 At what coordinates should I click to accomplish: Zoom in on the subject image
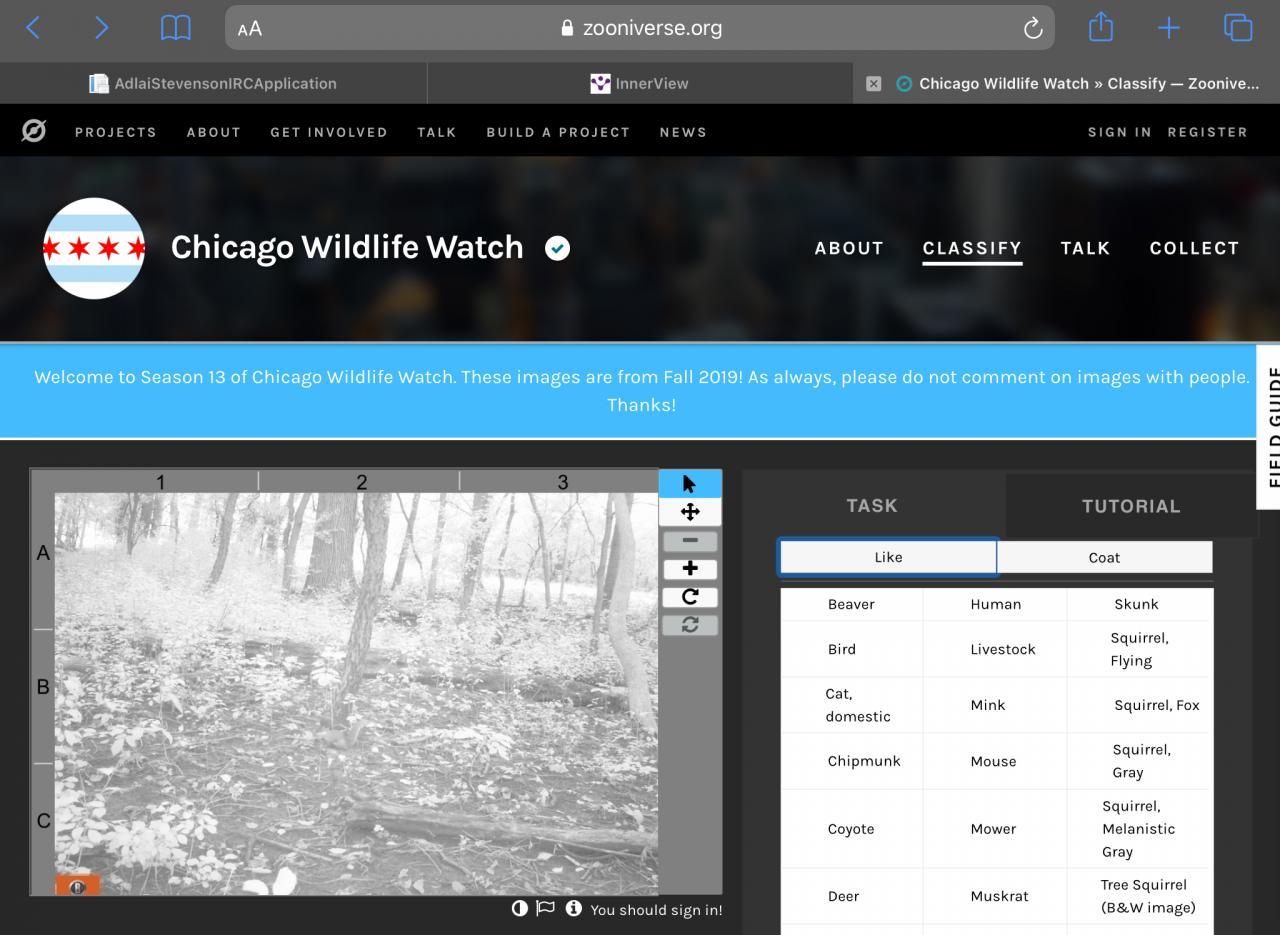click(690, 569)
